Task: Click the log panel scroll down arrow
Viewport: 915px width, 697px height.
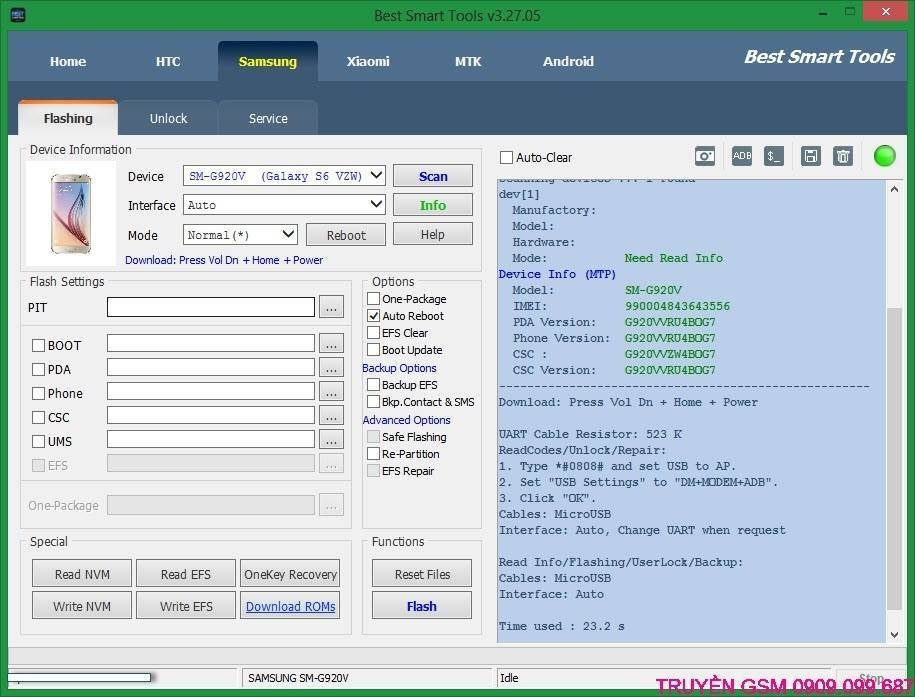Action: (x=894, y=634)
